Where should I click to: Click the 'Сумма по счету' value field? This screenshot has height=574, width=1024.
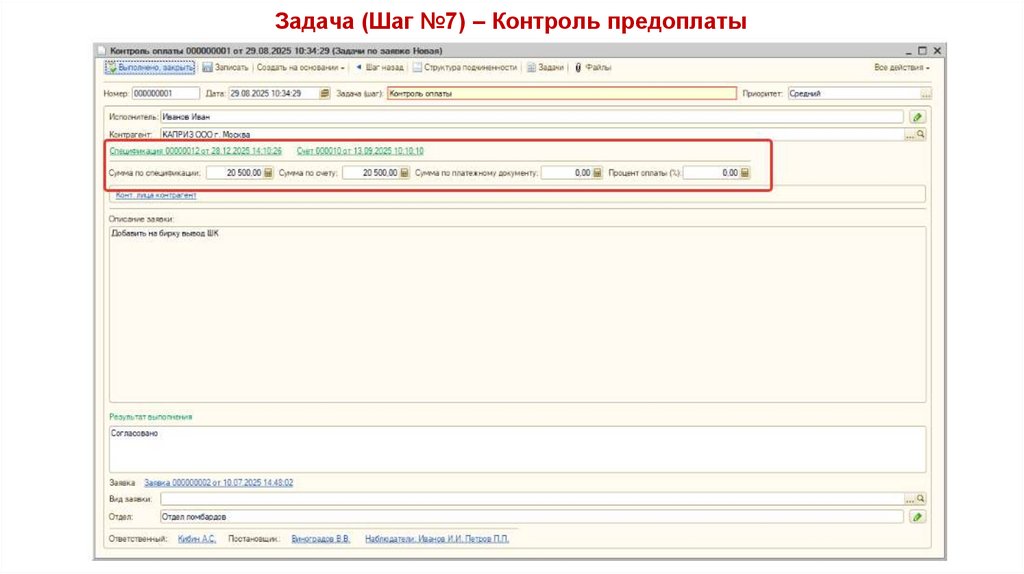370,173
